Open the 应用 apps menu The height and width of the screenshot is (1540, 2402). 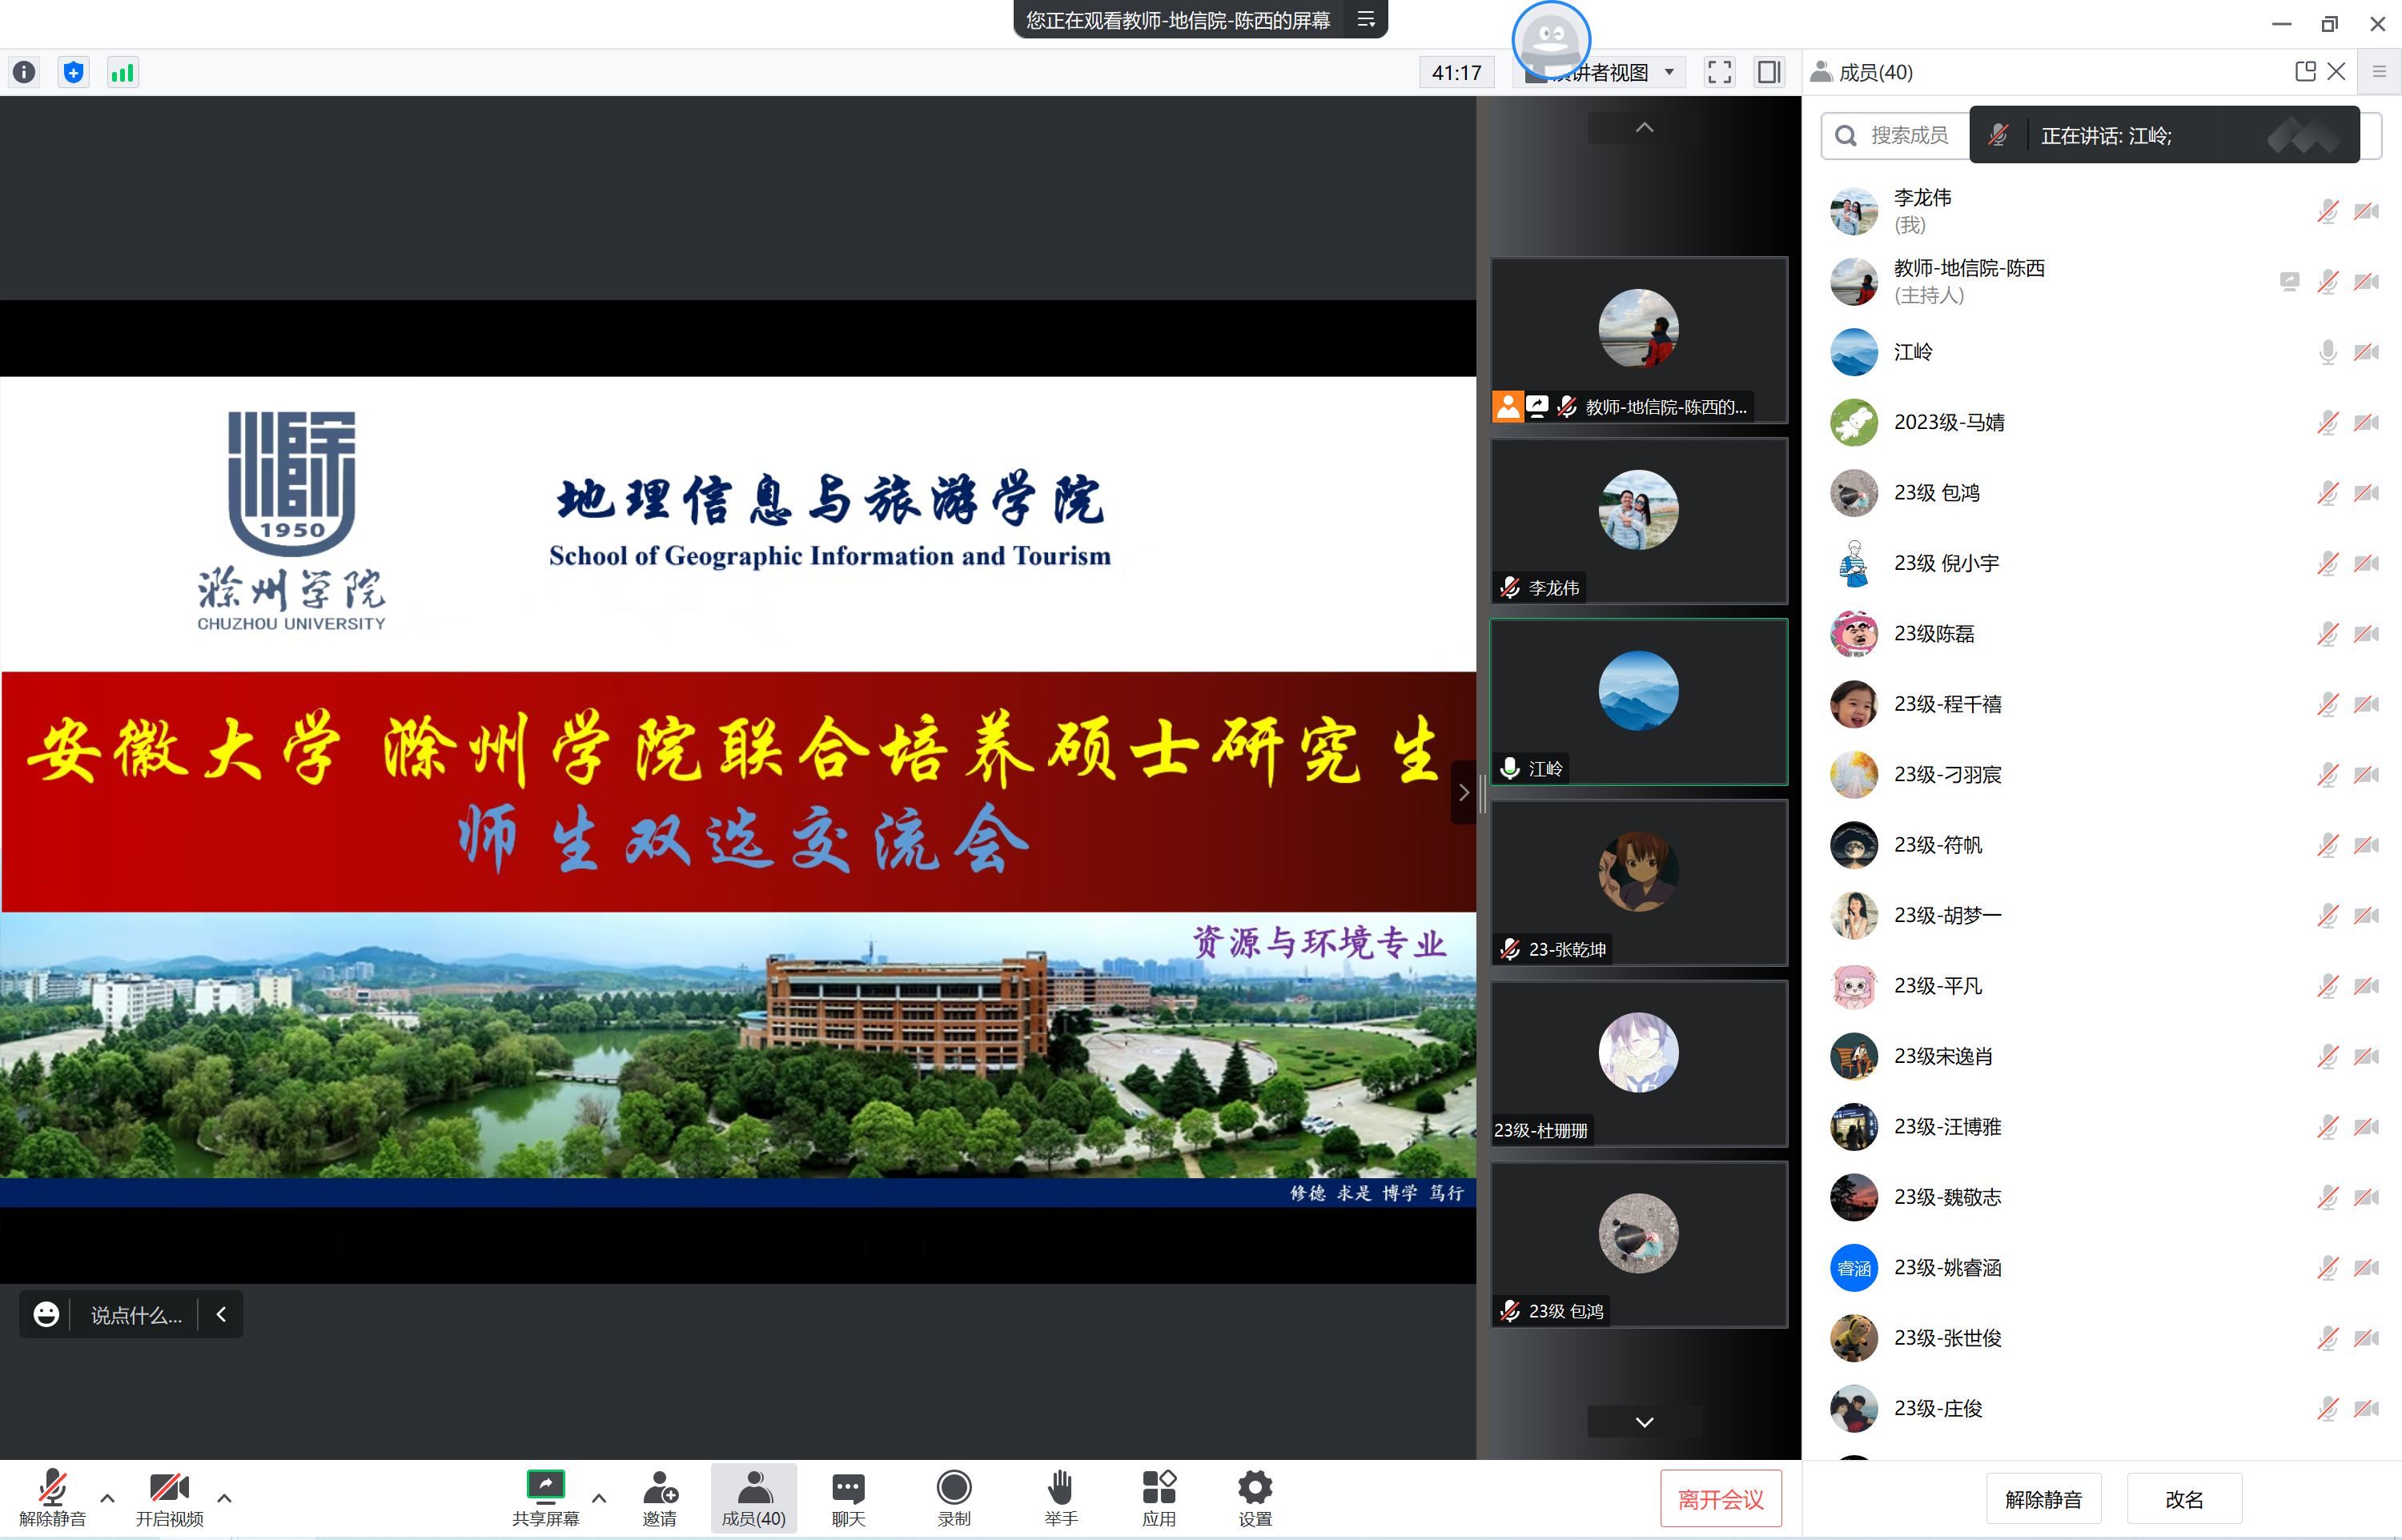(1159, 1498)
